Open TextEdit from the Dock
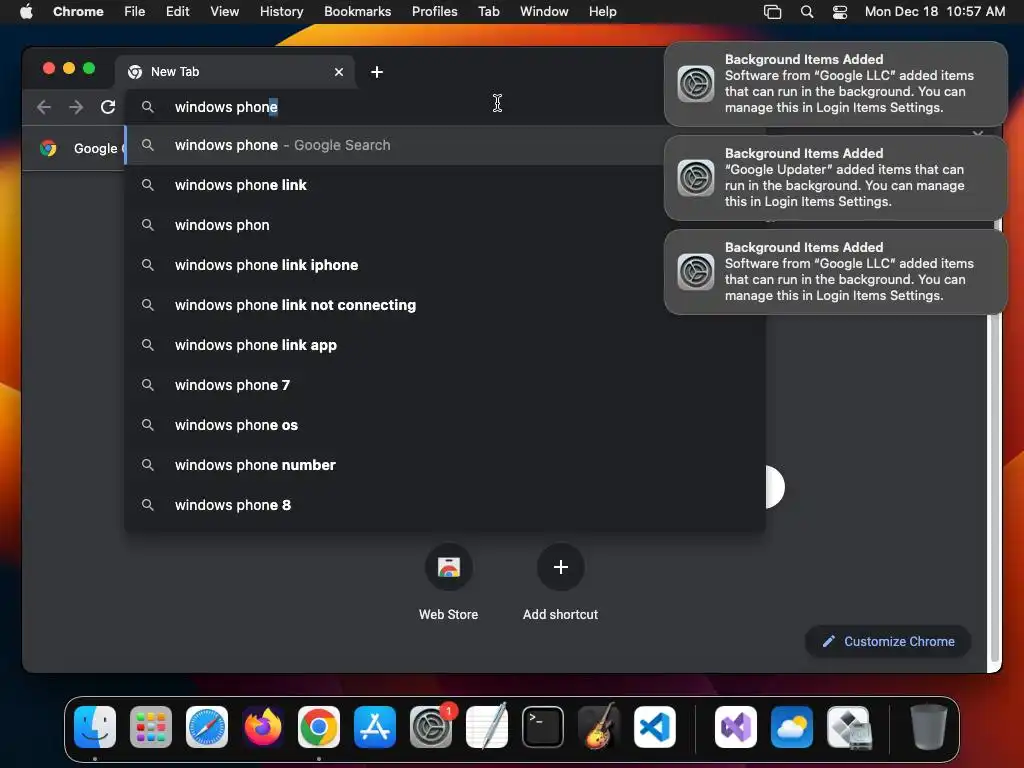 (487, 727)
